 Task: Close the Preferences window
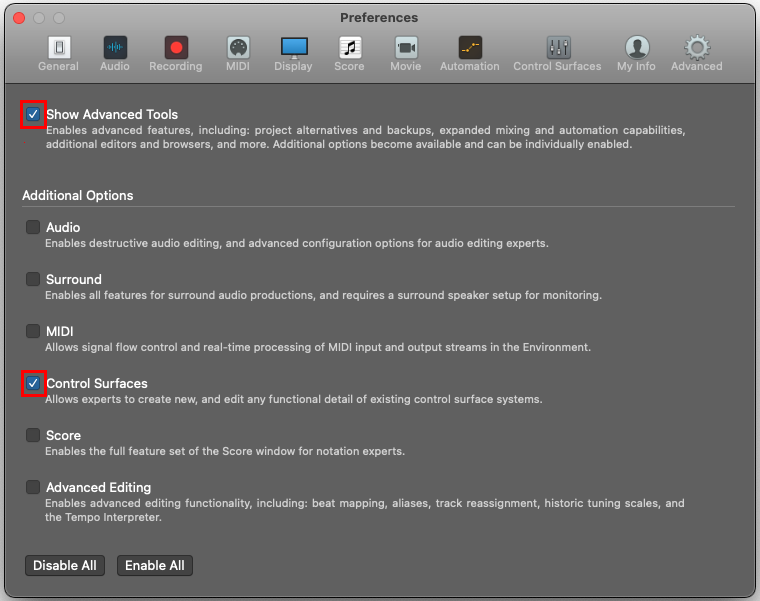(x=19, y=18)
